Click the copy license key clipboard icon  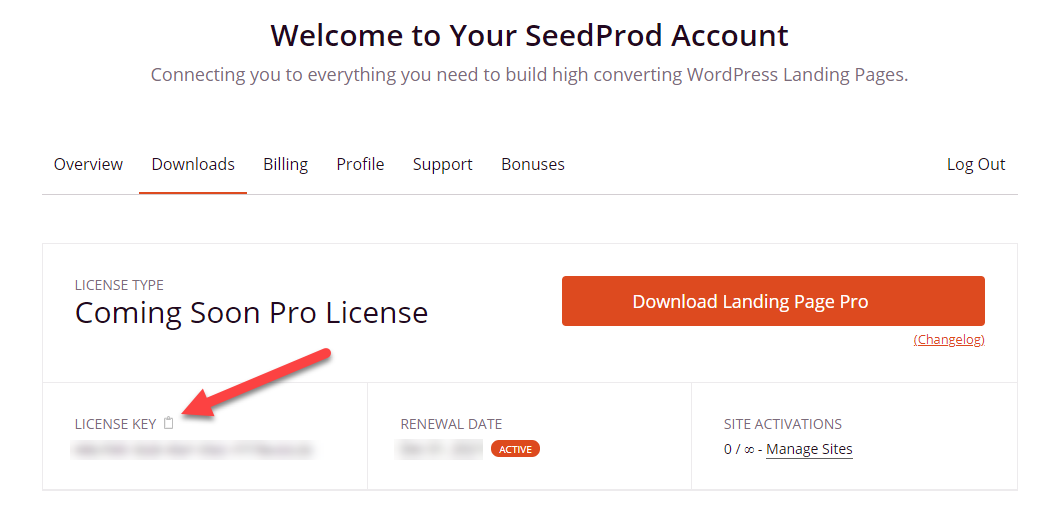coord(169,423)
